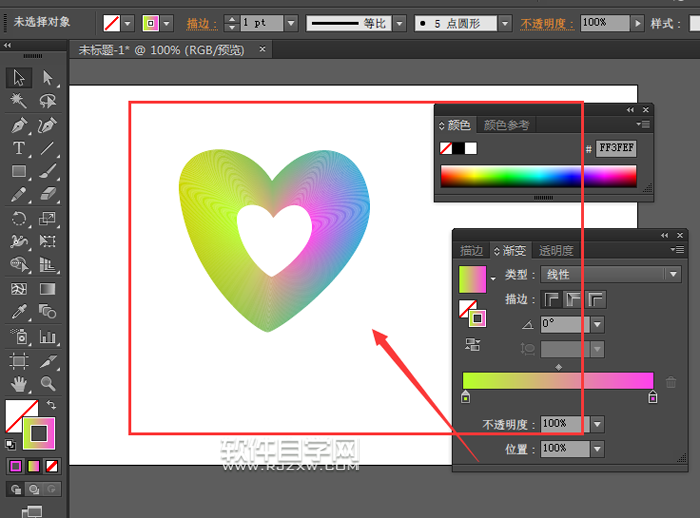The height and width of the screenshot is (518, 700).
Task: Click the 不透明度 link in control bar
Action: click(547, 23)
